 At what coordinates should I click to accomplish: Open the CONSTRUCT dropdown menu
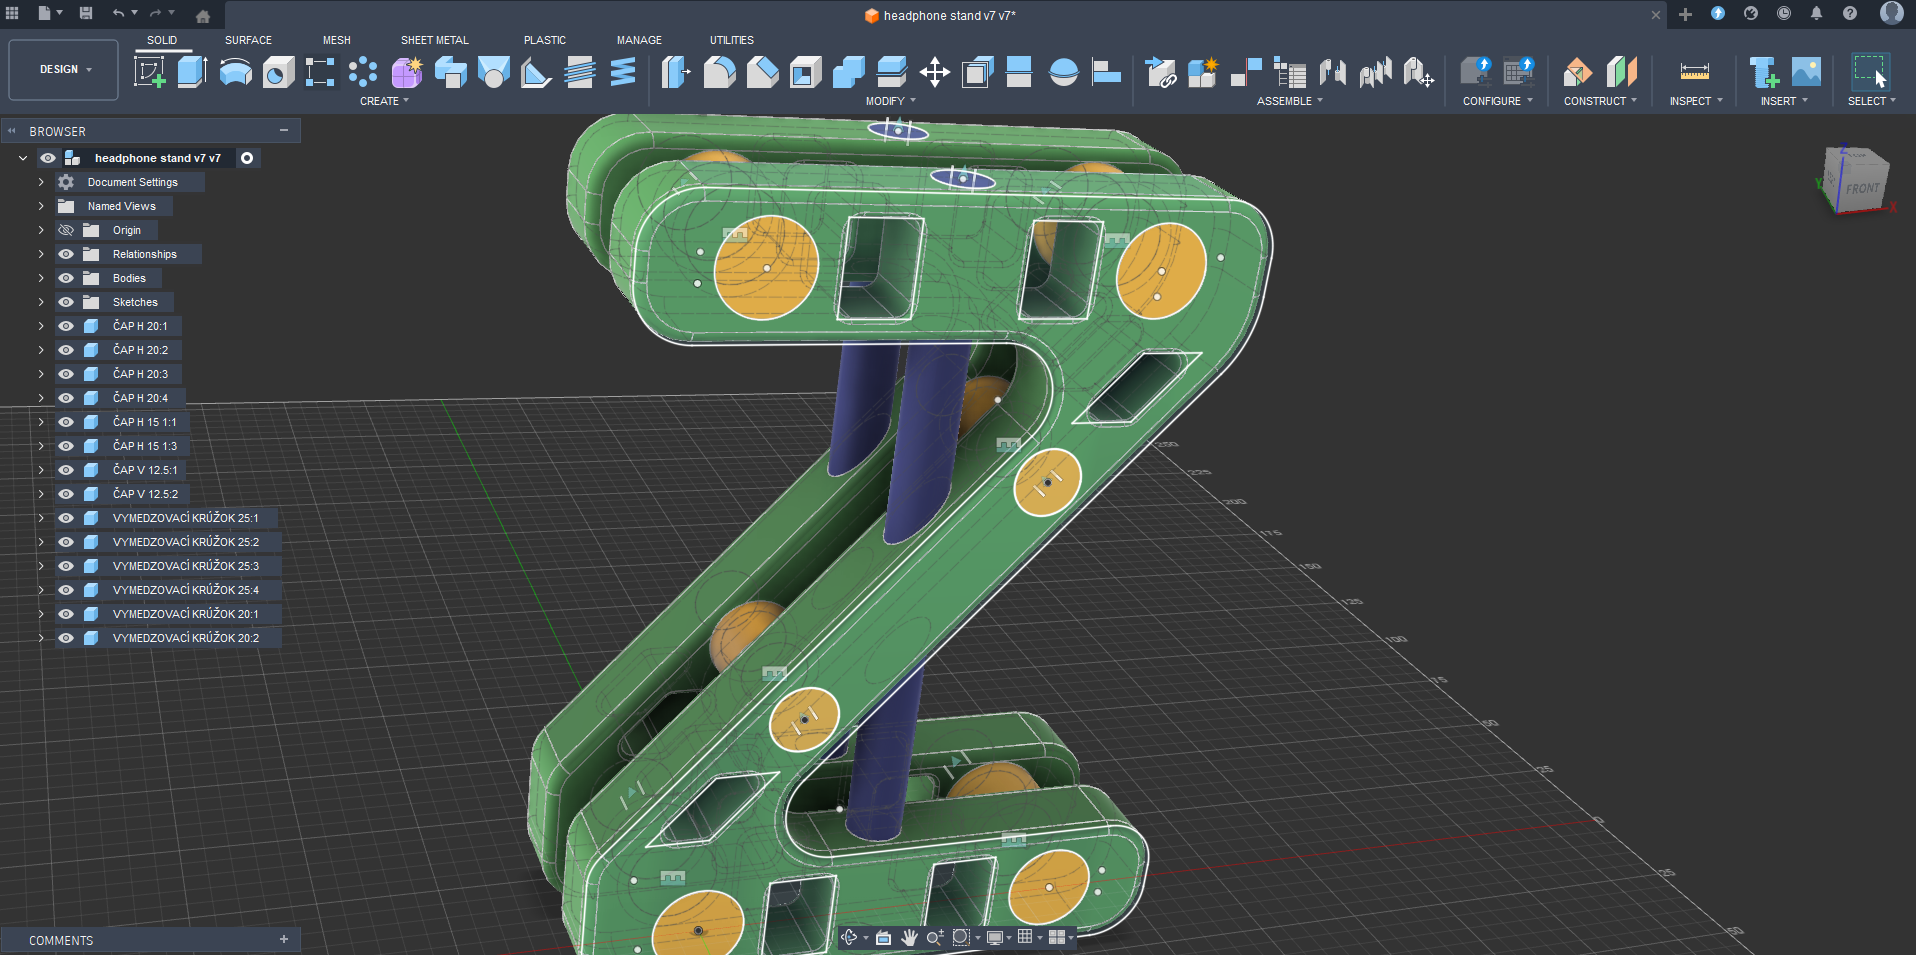pos(1599,101)
